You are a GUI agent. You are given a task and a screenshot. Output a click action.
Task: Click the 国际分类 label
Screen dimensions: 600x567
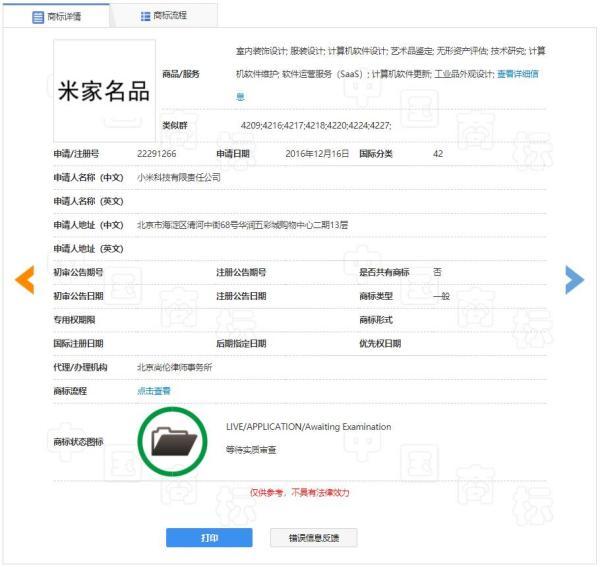pos(376,154)
